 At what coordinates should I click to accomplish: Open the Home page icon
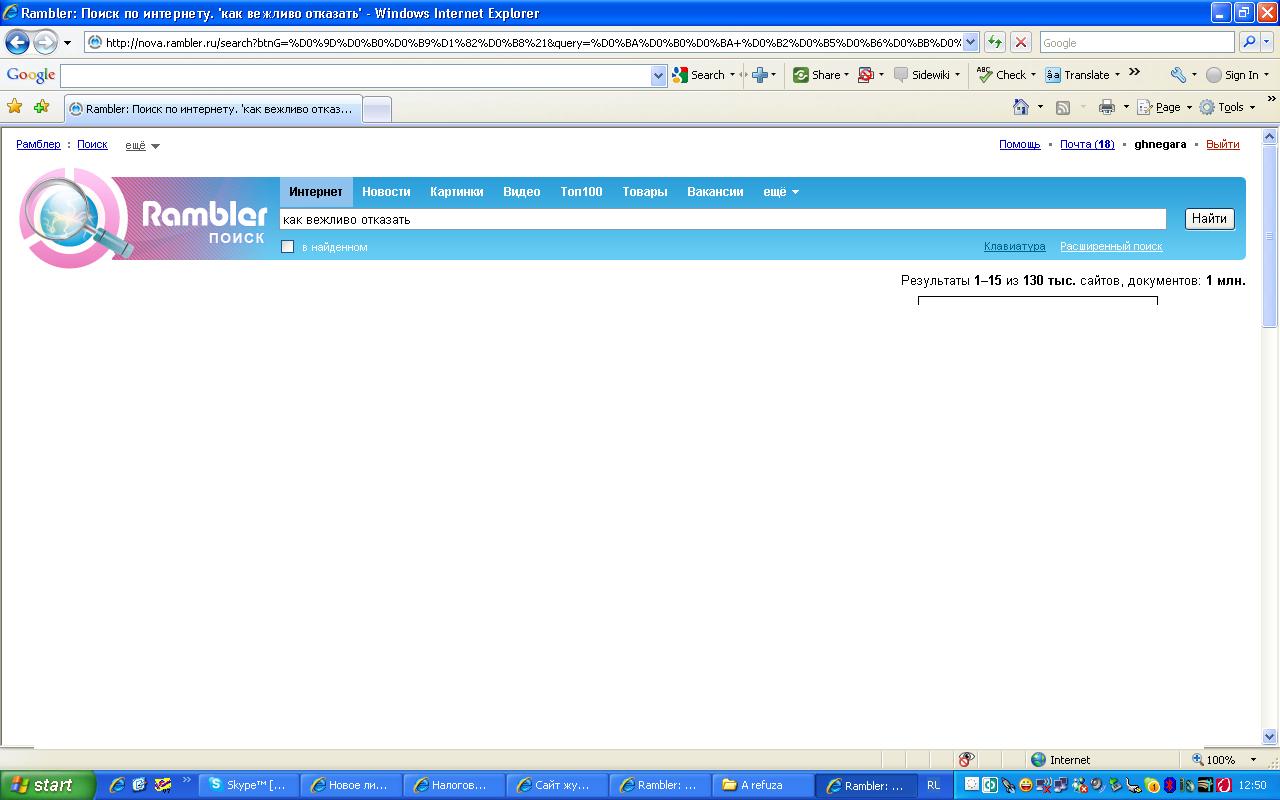tap(1021, 107)
